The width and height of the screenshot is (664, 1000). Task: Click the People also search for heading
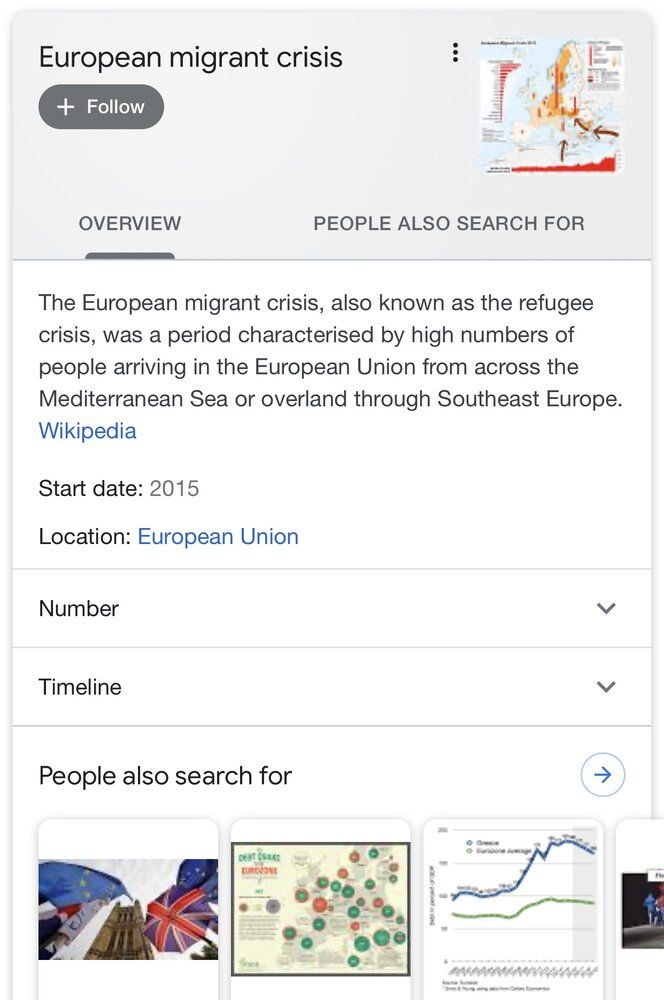165,776
